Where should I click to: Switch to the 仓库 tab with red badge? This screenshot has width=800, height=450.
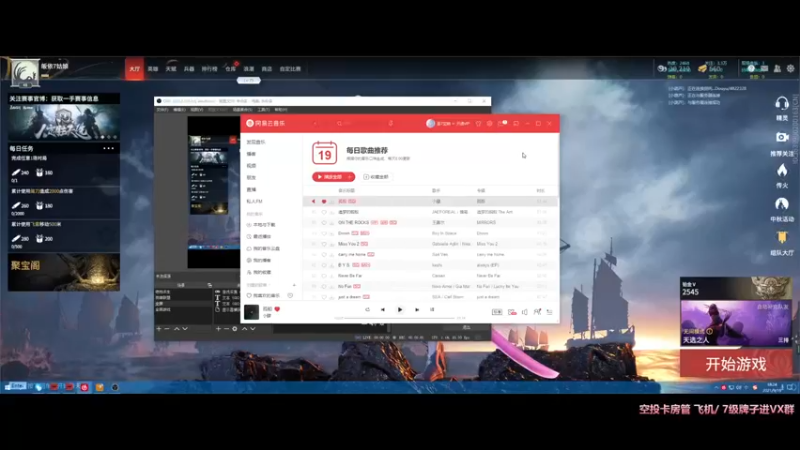[x=231, y=68]
